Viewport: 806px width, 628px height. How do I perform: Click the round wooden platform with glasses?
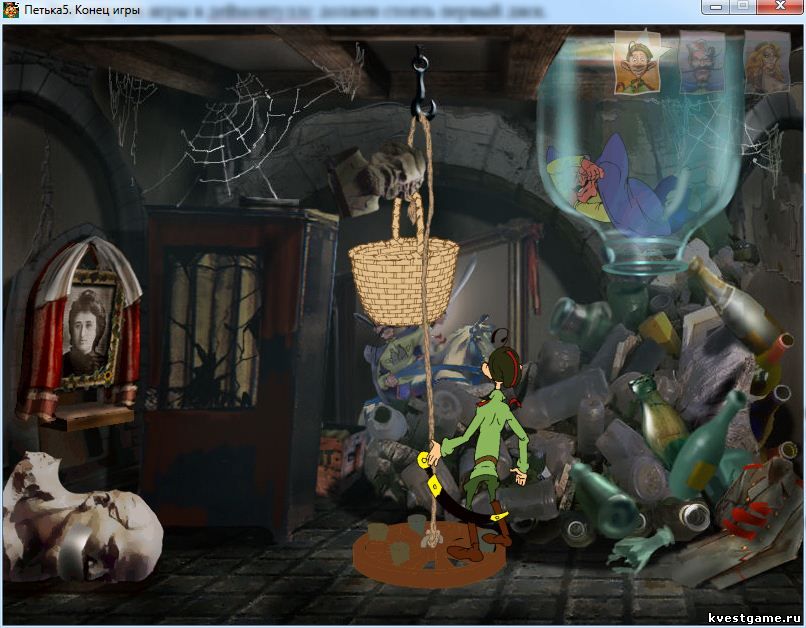(x=429, y=554)
